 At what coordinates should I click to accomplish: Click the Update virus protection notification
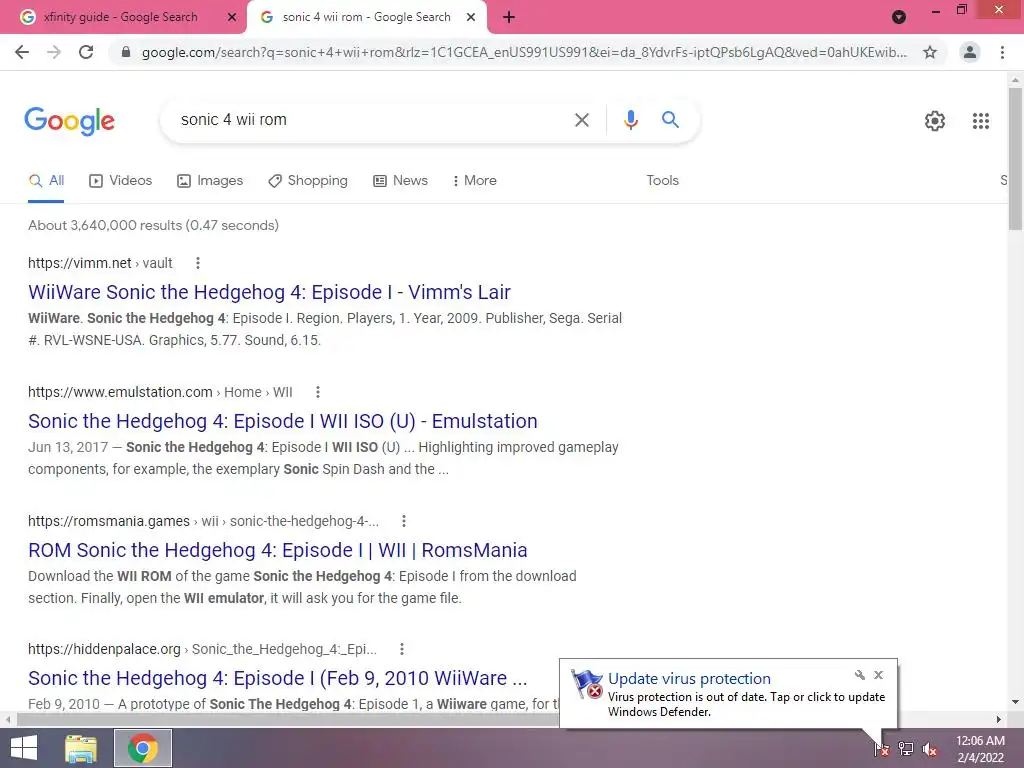pyautogui.click(x=728, y=694)
